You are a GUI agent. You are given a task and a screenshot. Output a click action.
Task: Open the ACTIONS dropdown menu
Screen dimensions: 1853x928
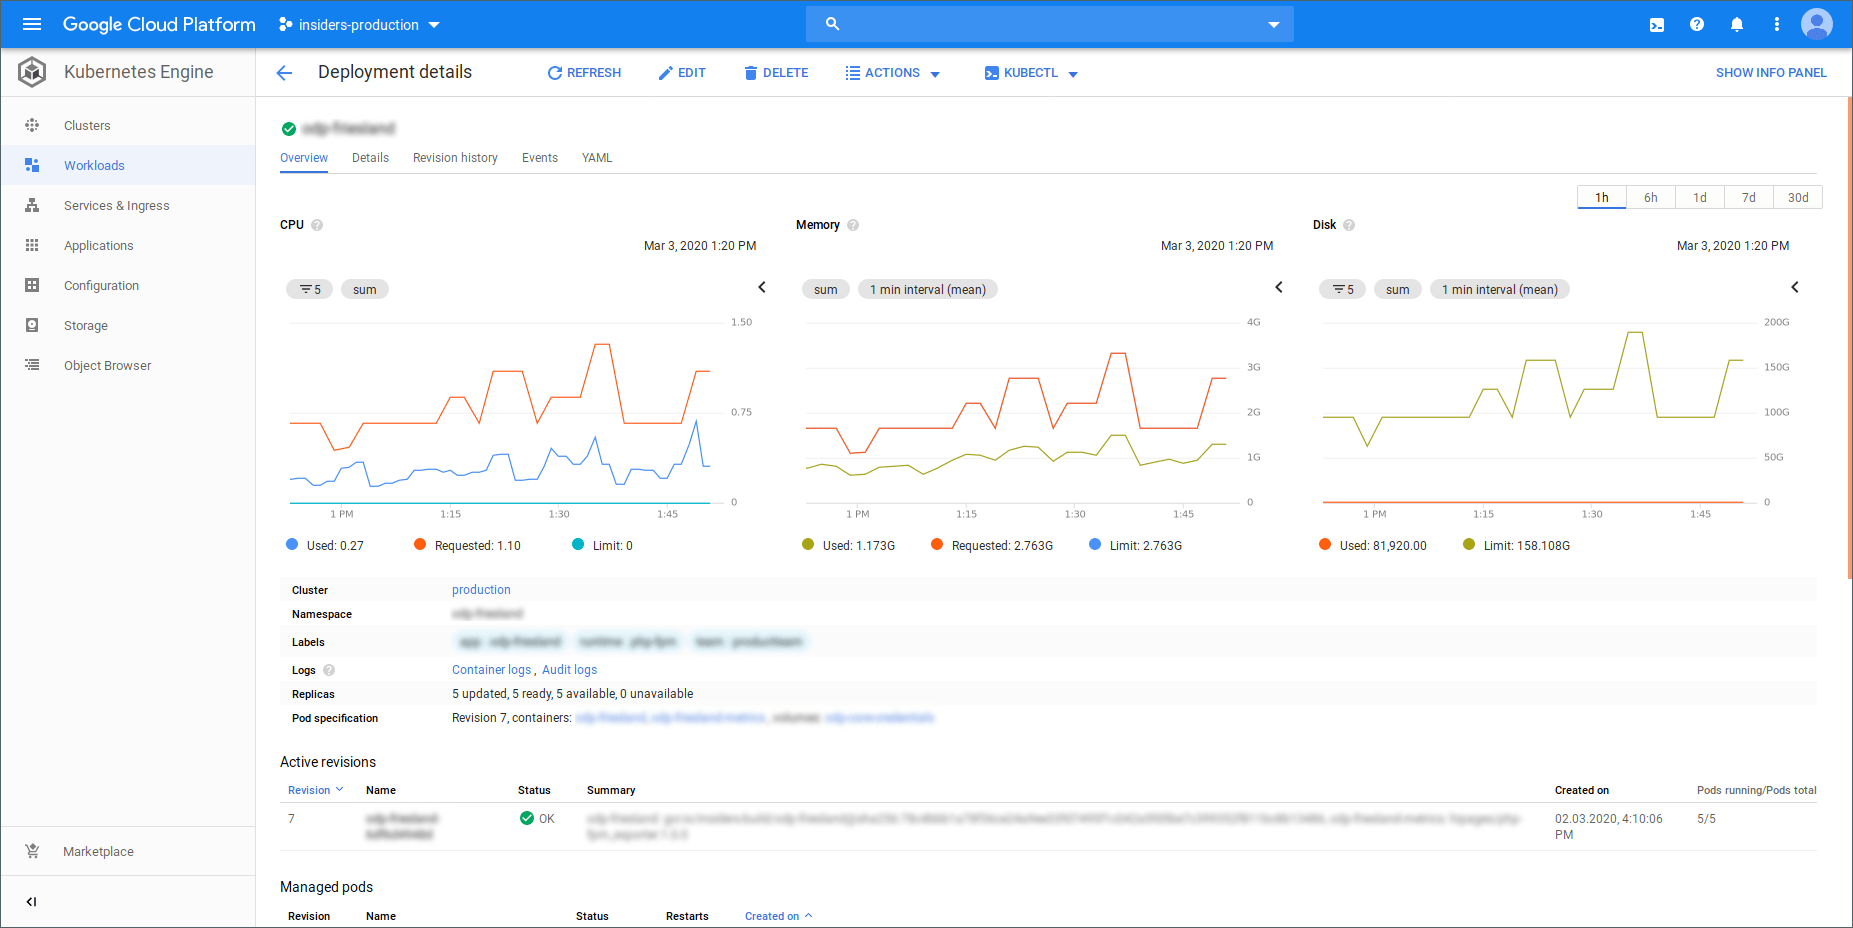pos(892,73)
